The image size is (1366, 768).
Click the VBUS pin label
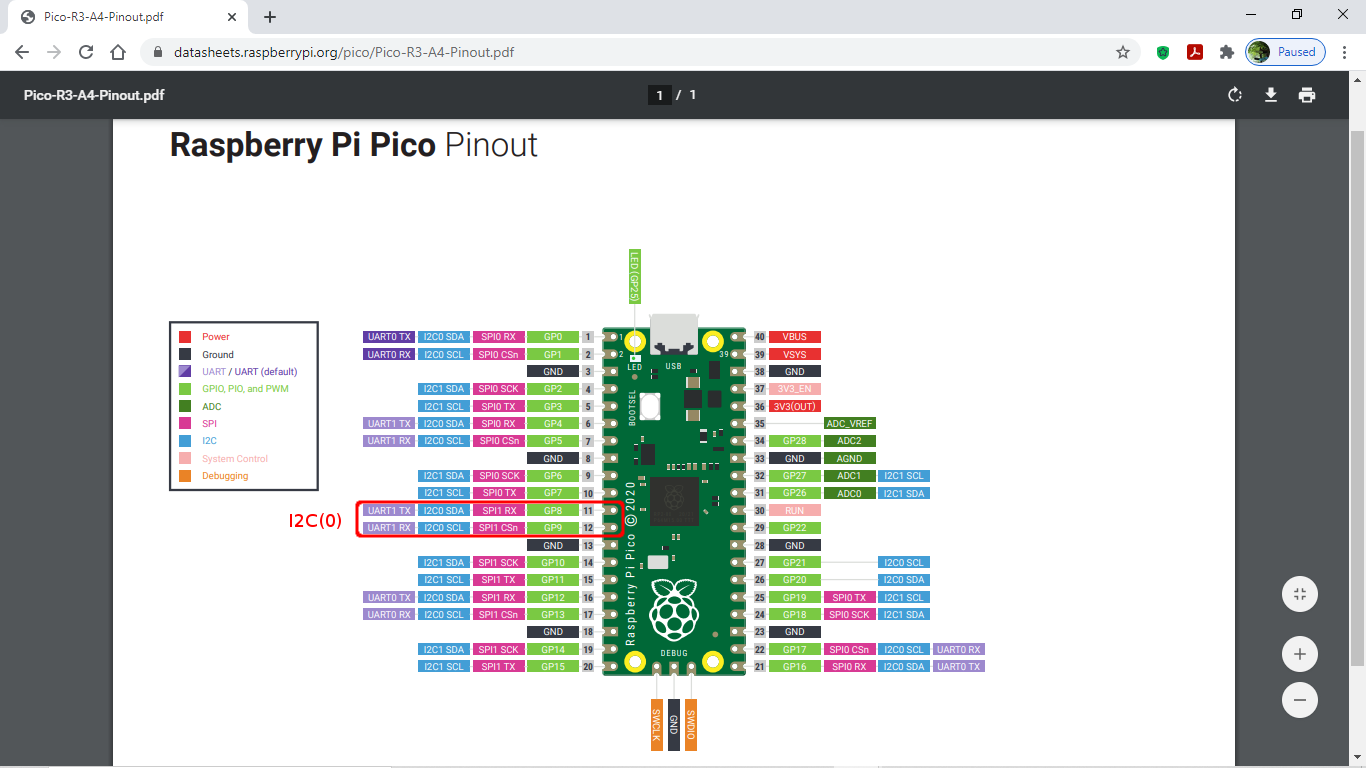pyautogui.click(x=795, y=337)
